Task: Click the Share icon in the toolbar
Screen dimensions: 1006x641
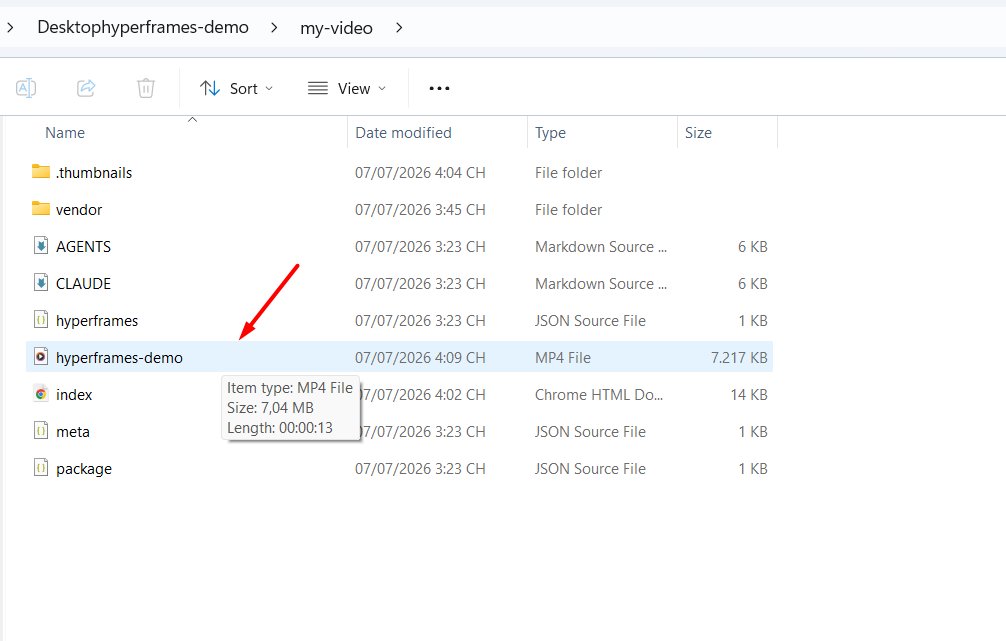Action: tap(86, 88)
